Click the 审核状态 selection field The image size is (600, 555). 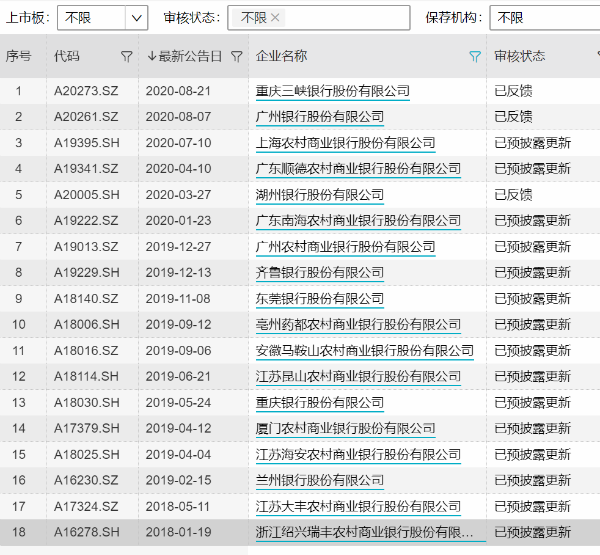[x=319, y=18]
